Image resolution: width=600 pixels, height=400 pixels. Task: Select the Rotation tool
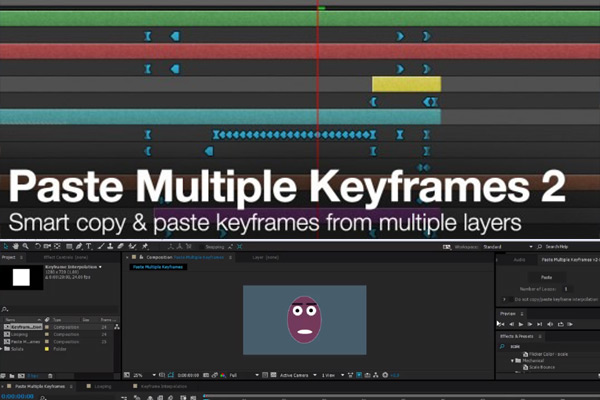point(38,247)
